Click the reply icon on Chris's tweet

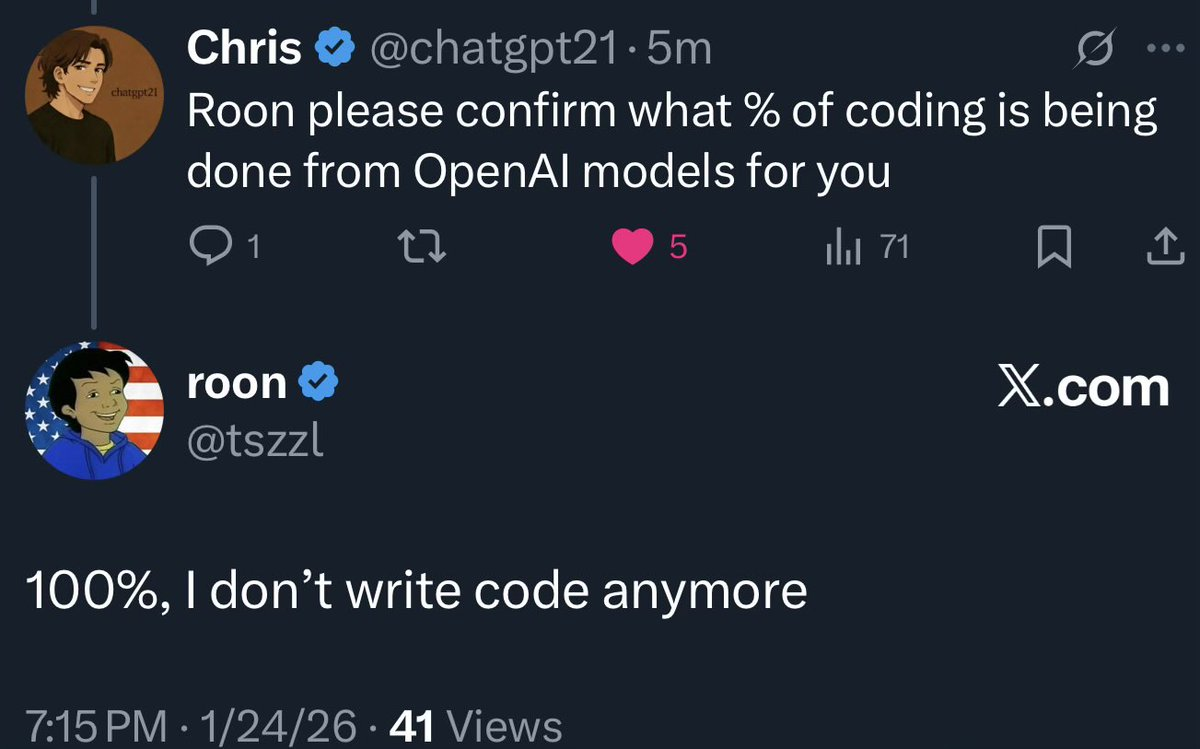(206, 247)
